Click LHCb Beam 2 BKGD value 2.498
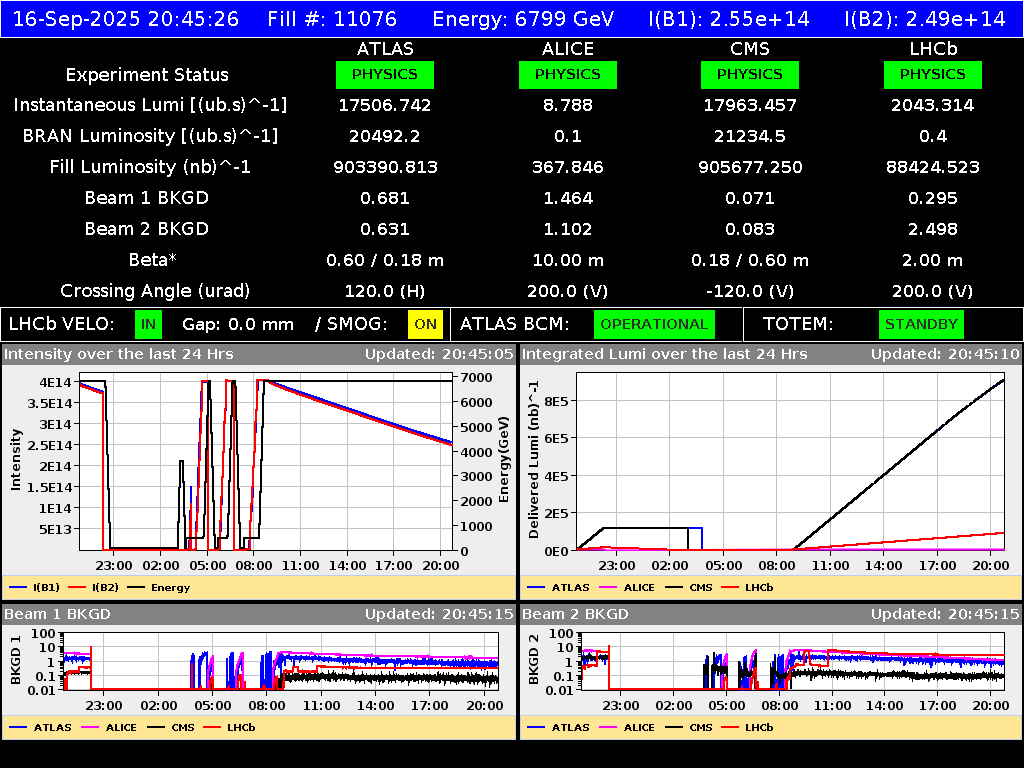The image size is (1024, 768). click(x=933, y=229)
